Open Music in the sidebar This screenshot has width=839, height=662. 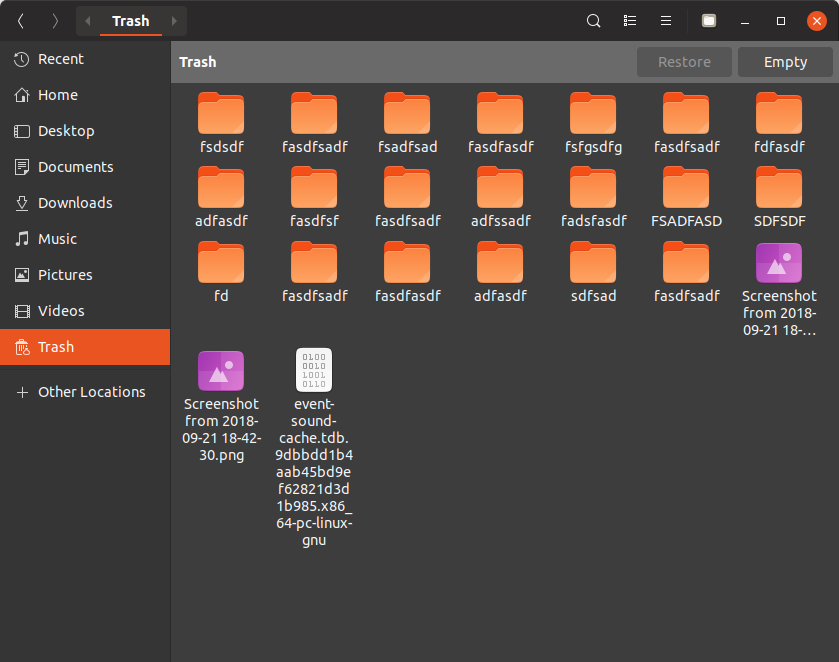click(85, 239)
